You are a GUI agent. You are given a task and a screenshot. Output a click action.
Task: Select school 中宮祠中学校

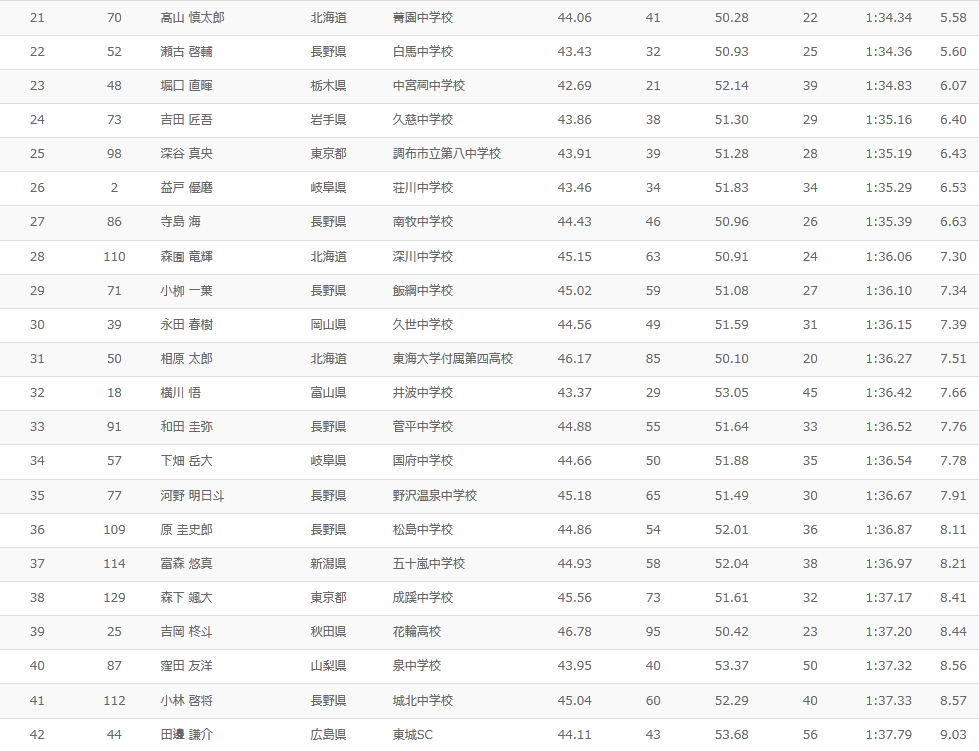point(428,86)
